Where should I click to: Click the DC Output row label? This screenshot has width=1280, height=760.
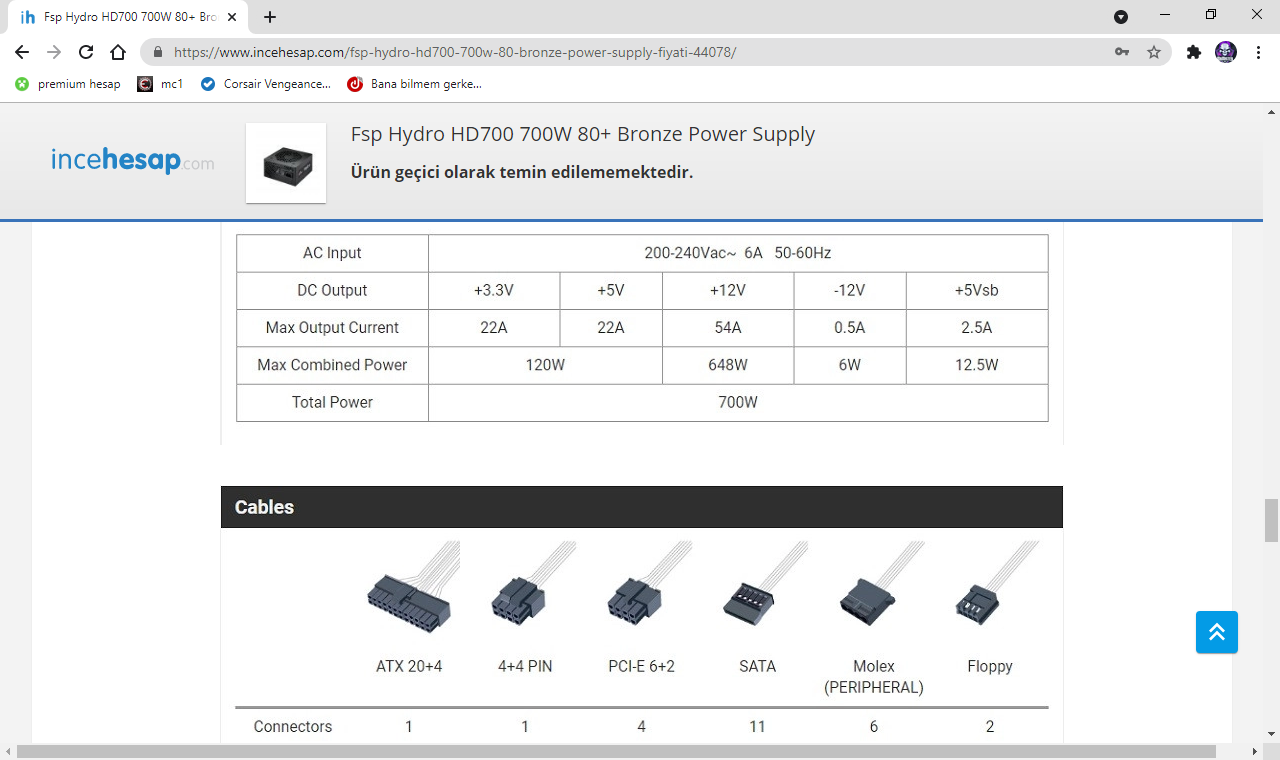tap(332, 290)
